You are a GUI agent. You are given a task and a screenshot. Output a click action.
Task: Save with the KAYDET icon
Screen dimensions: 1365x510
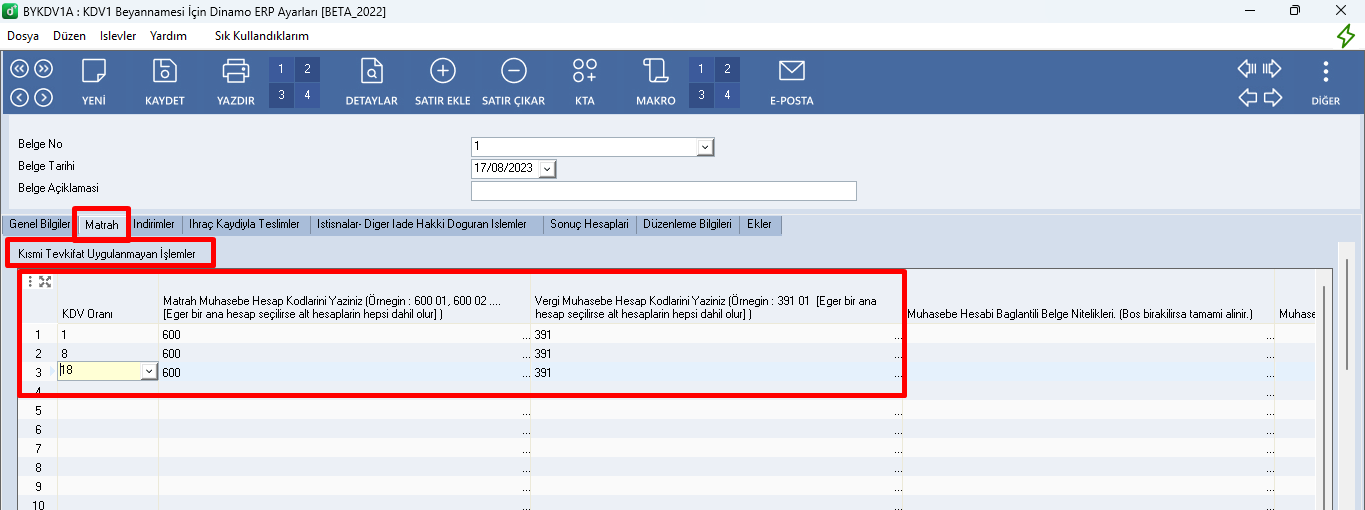tap(164, 72)
